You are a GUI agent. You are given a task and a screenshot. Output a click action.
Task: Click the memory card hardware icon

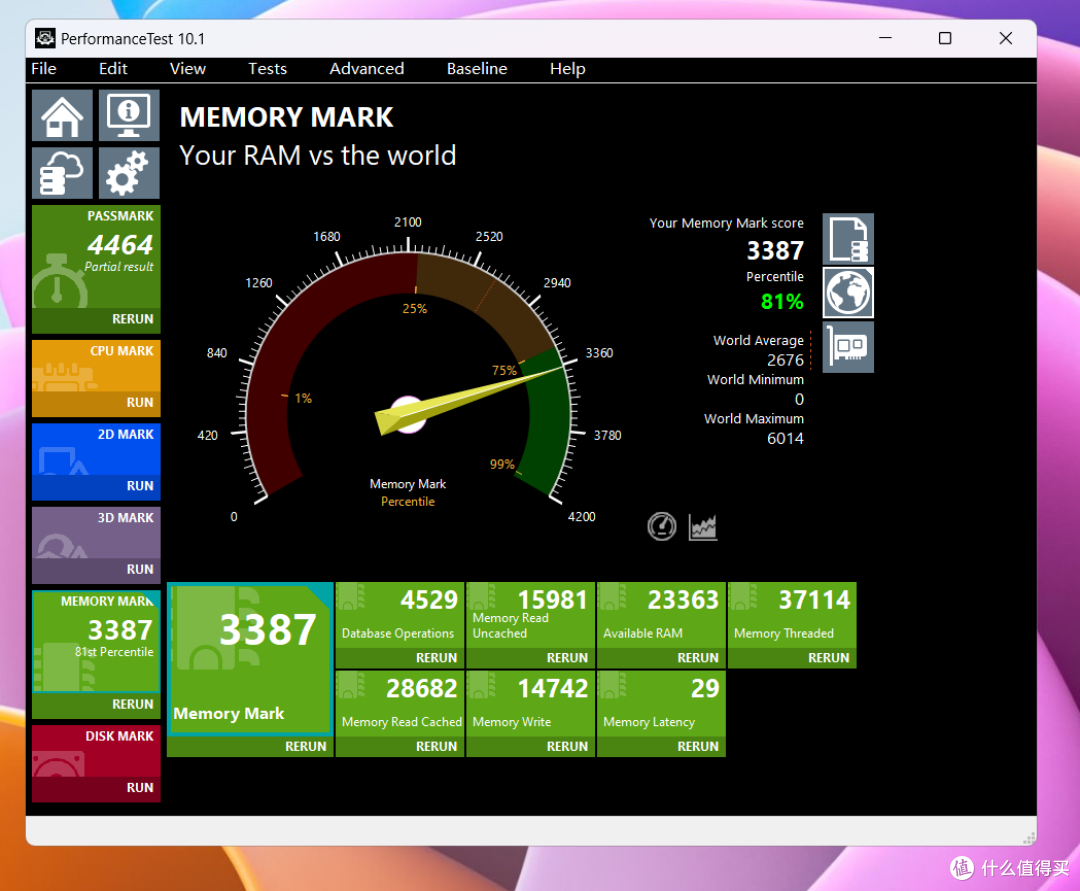(x=848, y=347)
